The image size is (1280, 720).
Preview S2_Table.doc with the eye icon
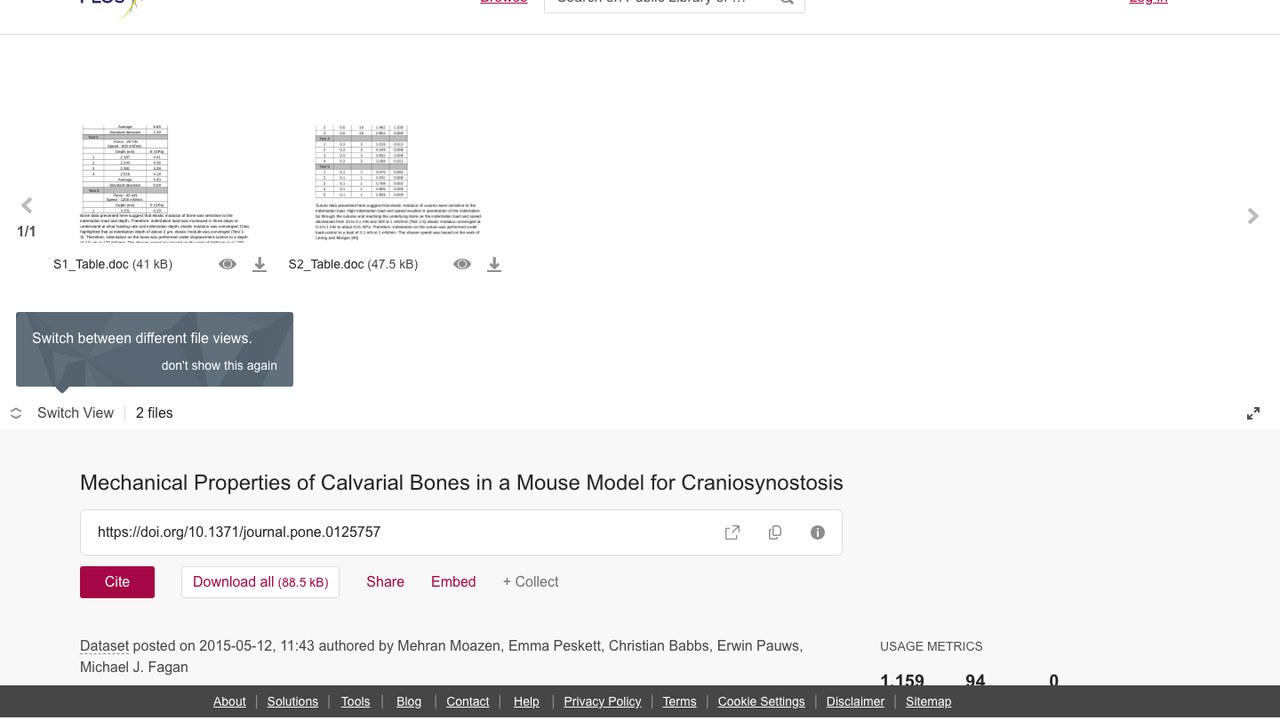pos(462,264)
